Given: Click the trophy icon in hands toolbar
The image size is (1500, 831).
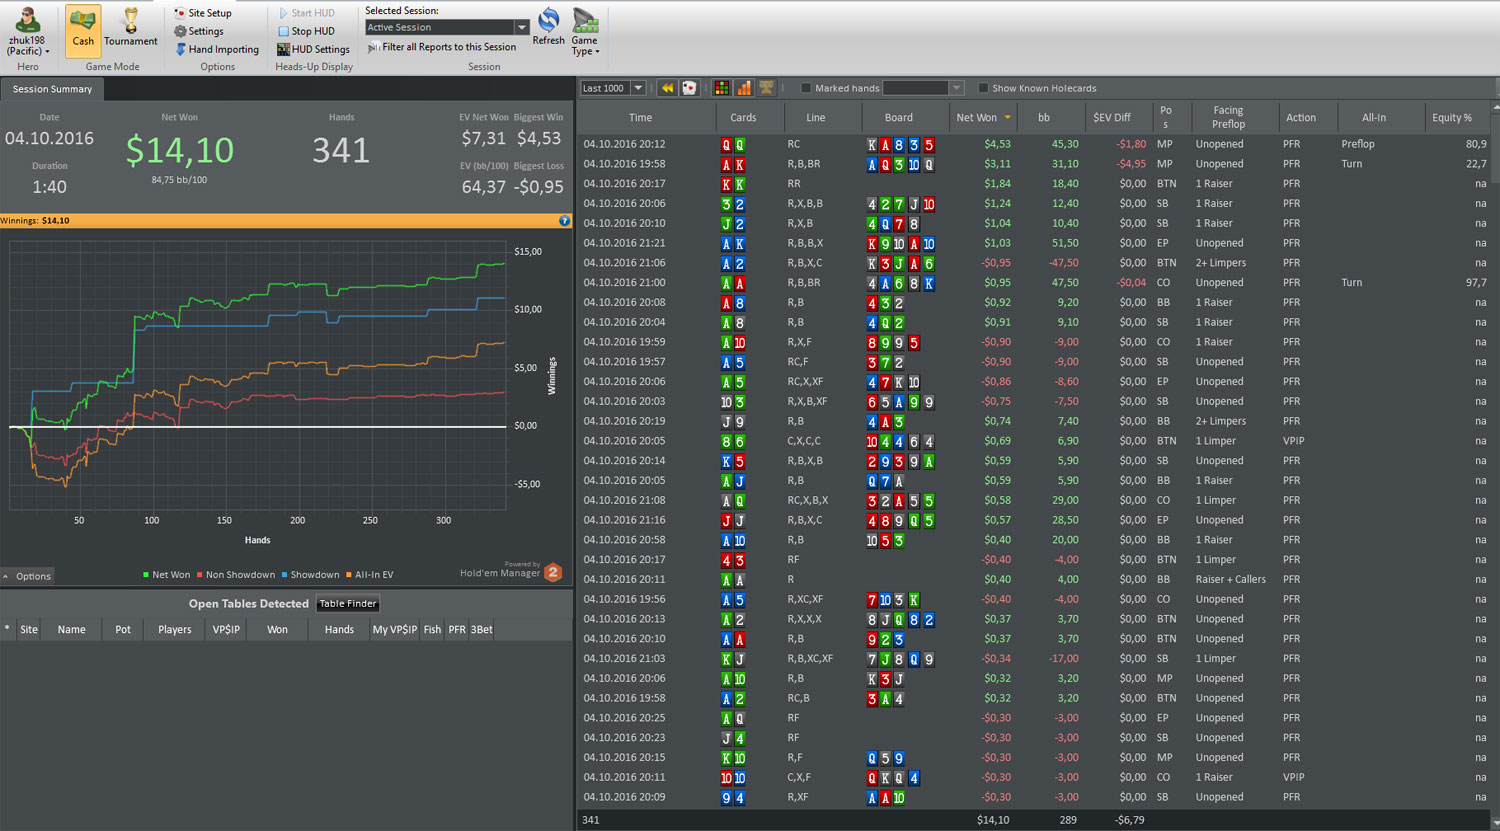Looking at the screenshot, I should 766,88.
